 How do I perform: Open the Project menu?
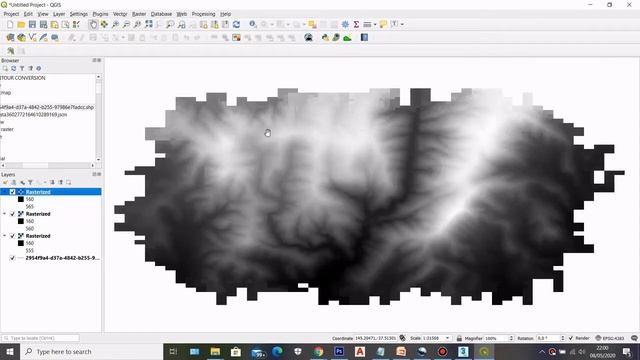pos(11,14)
